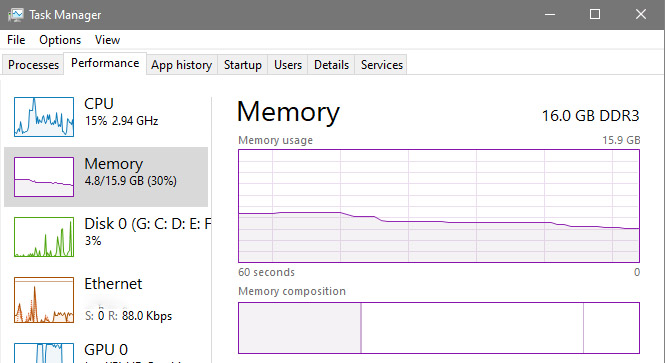Select the GPU 0 graph thumbnail
The image size is (665, 363).
point(44,353)
